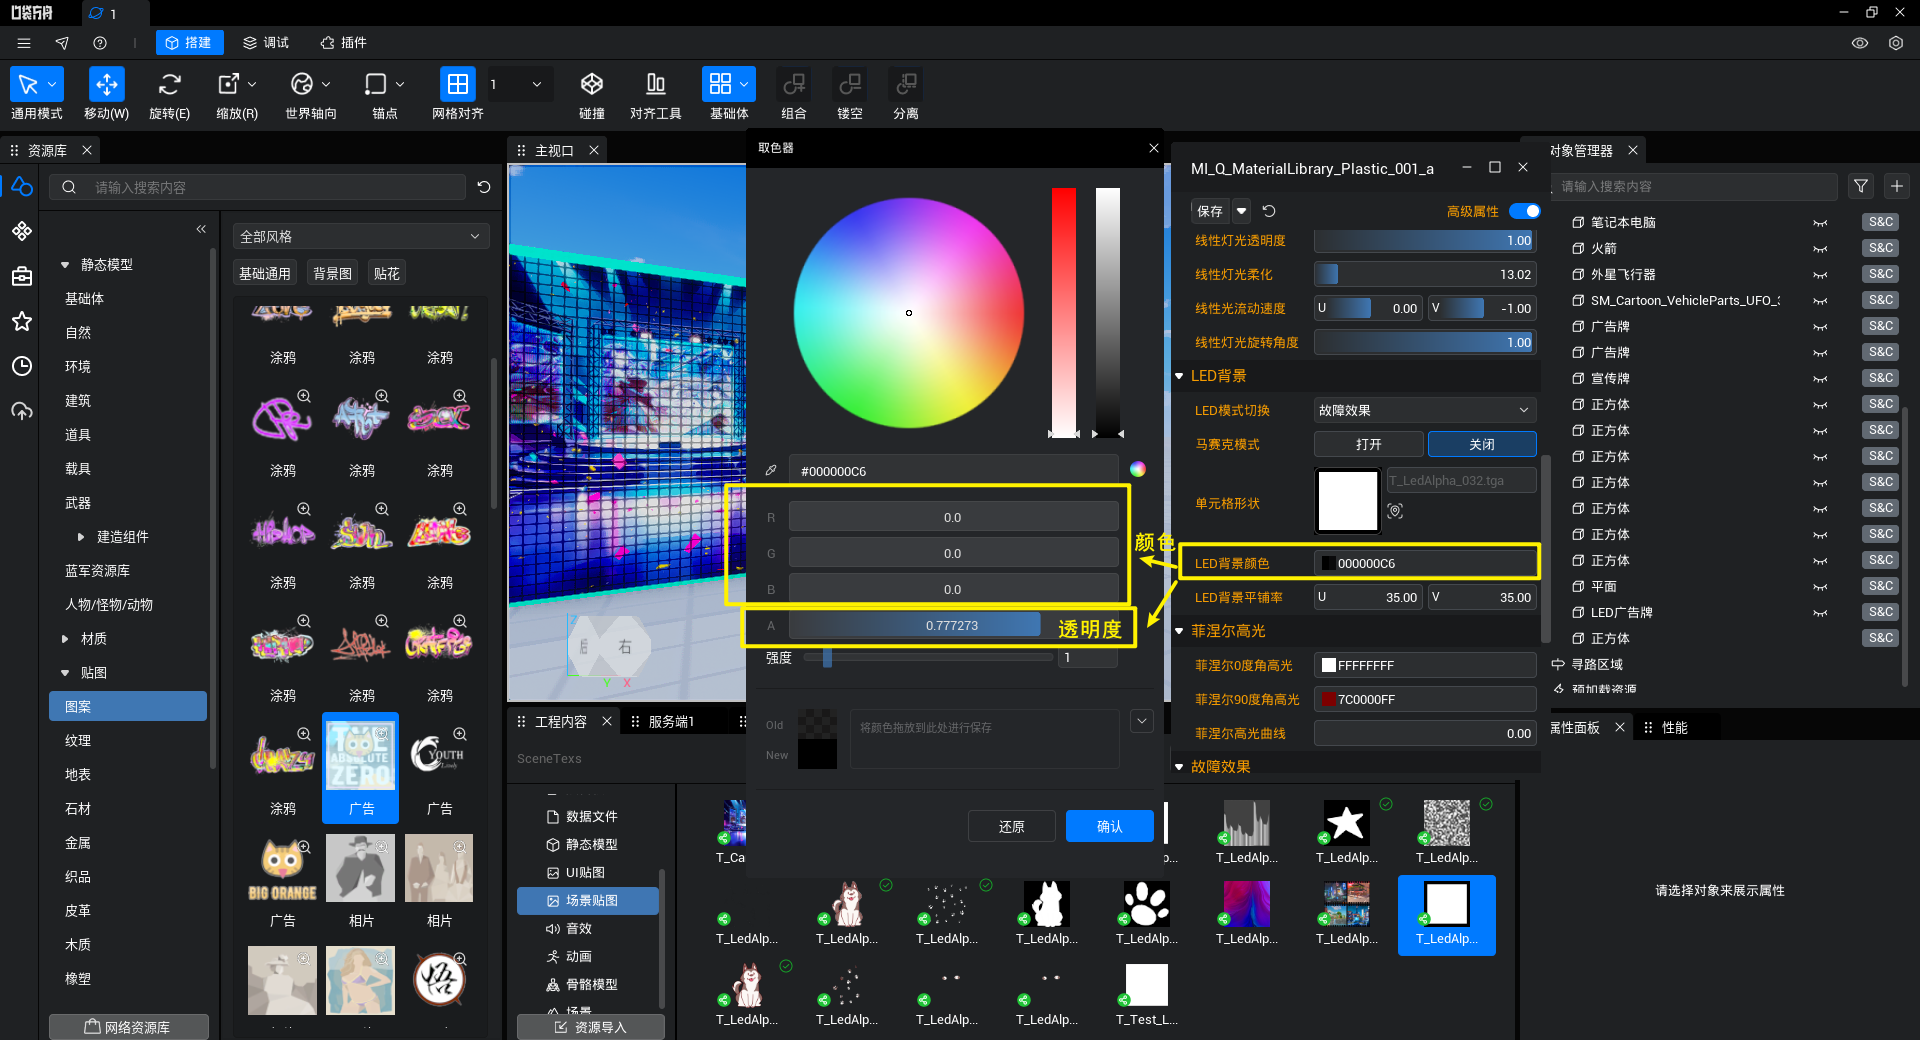Open the hamburger menu icon

point(24,43)
